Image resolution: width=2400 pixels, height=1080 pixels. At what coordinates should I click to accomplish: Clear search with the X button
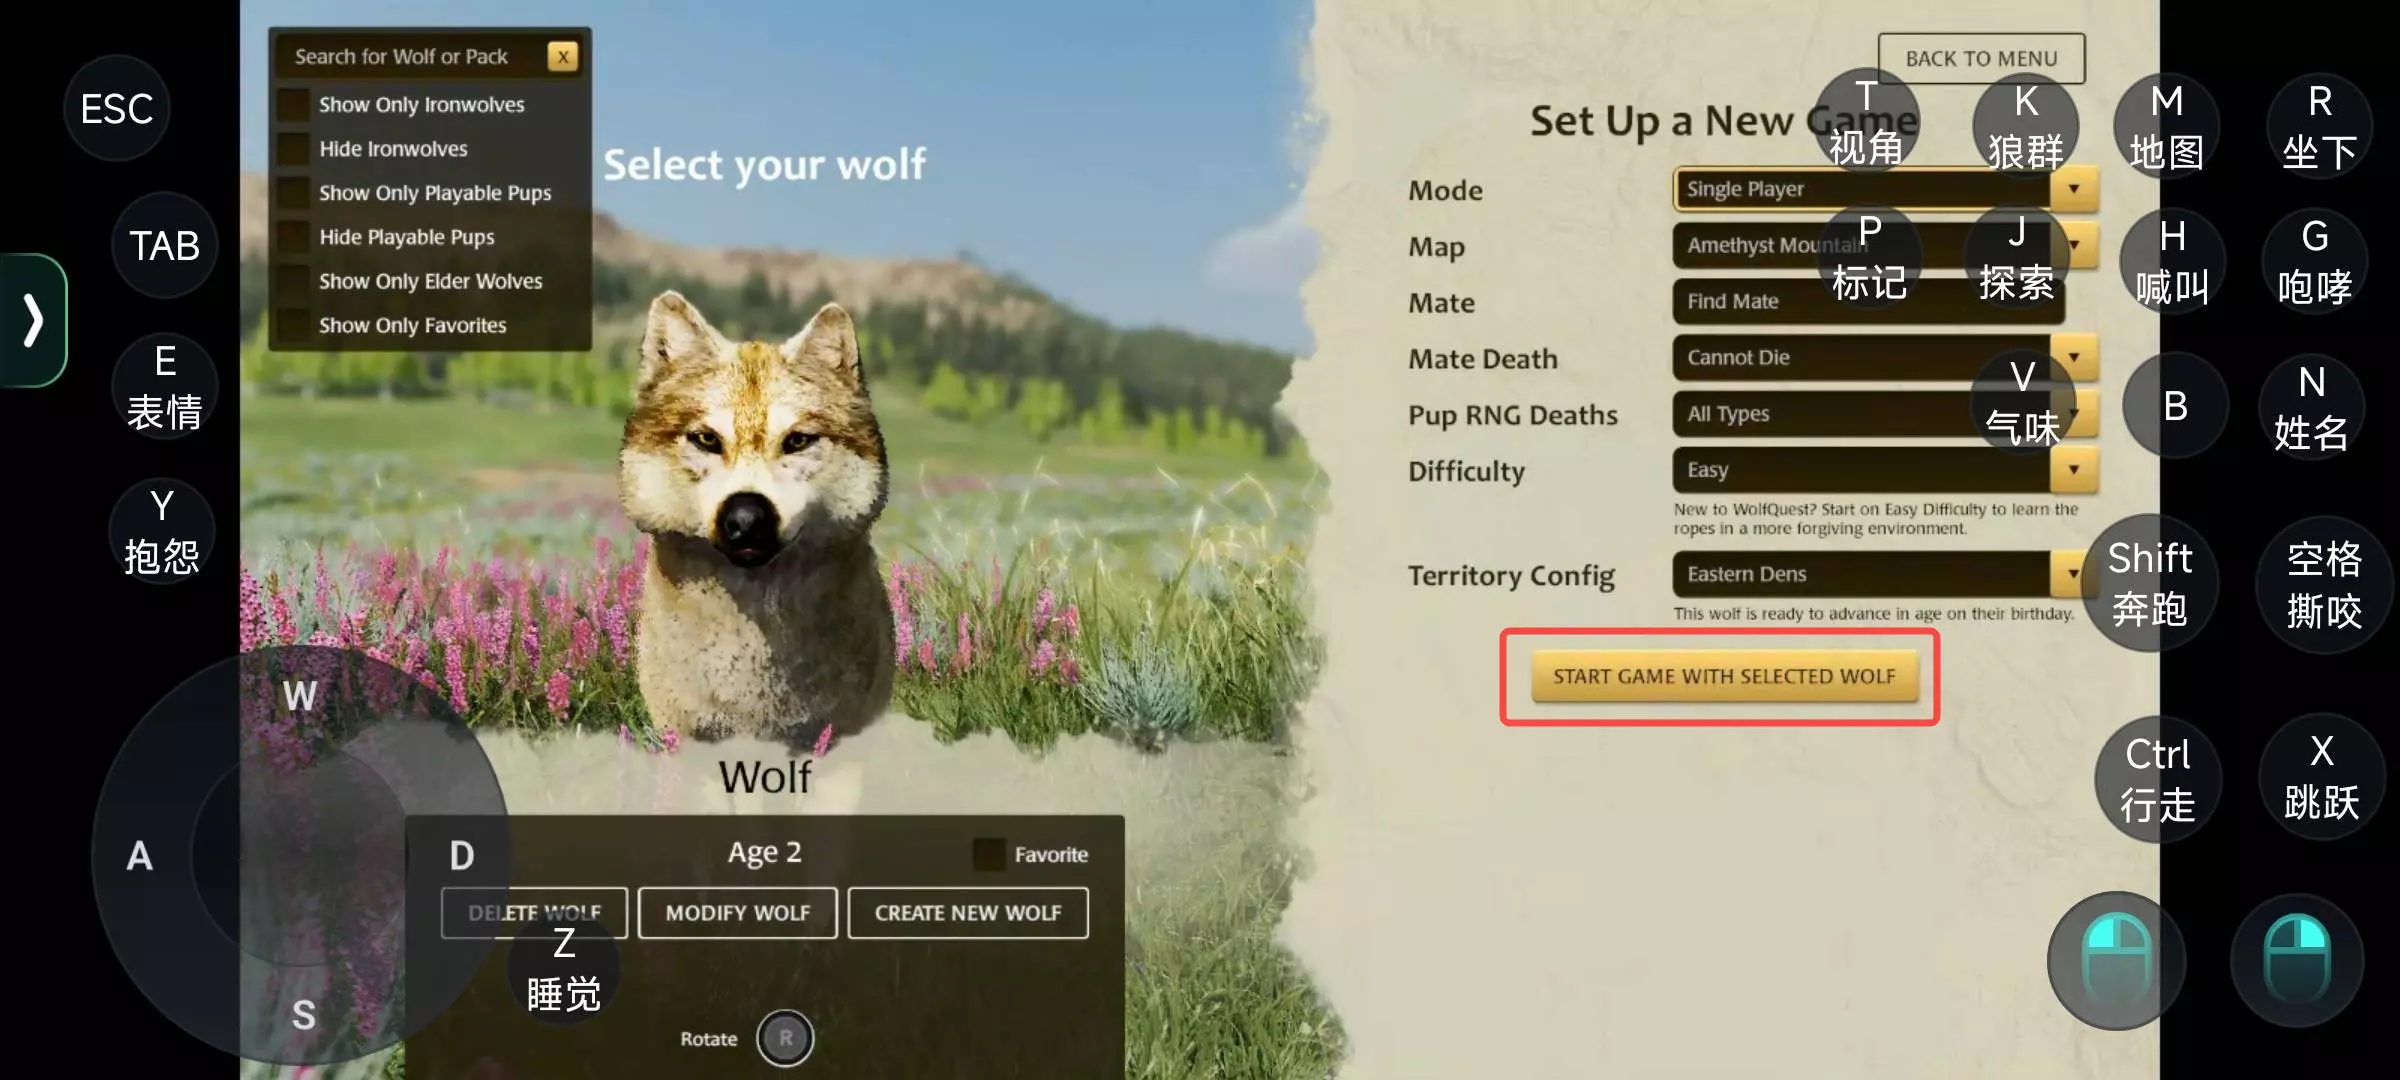click(x=563, y=57)
